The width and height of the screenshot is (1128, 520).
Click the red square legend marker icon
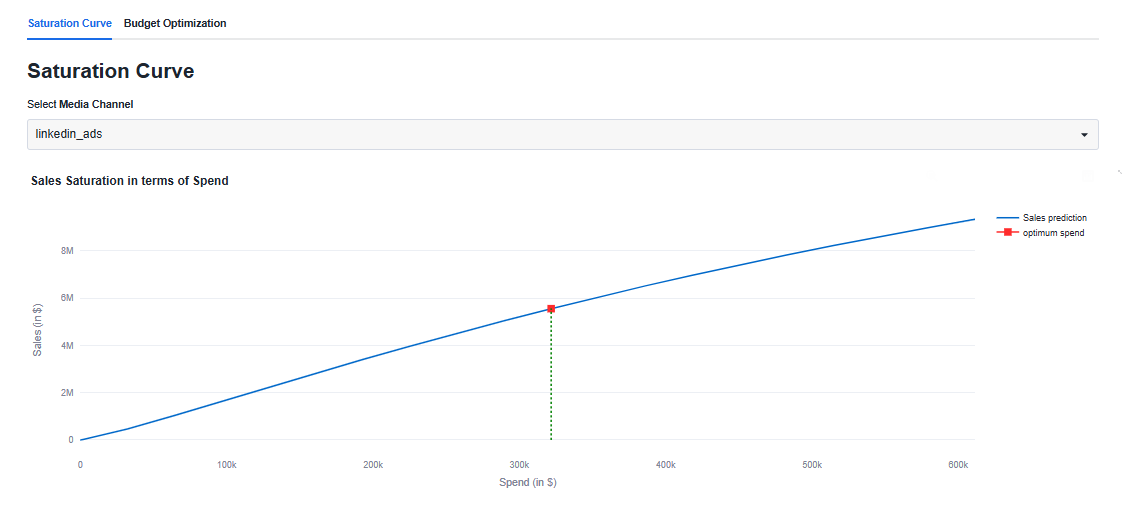pyautogui.click(x=1007, y=233)
